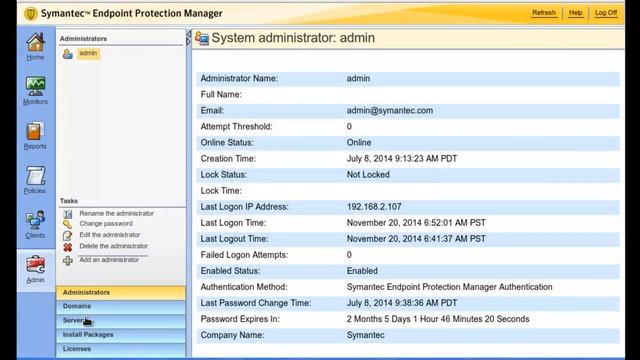Open the Clients section icon
This screenshot has width=640, height=360.
[x=36, y=220]
